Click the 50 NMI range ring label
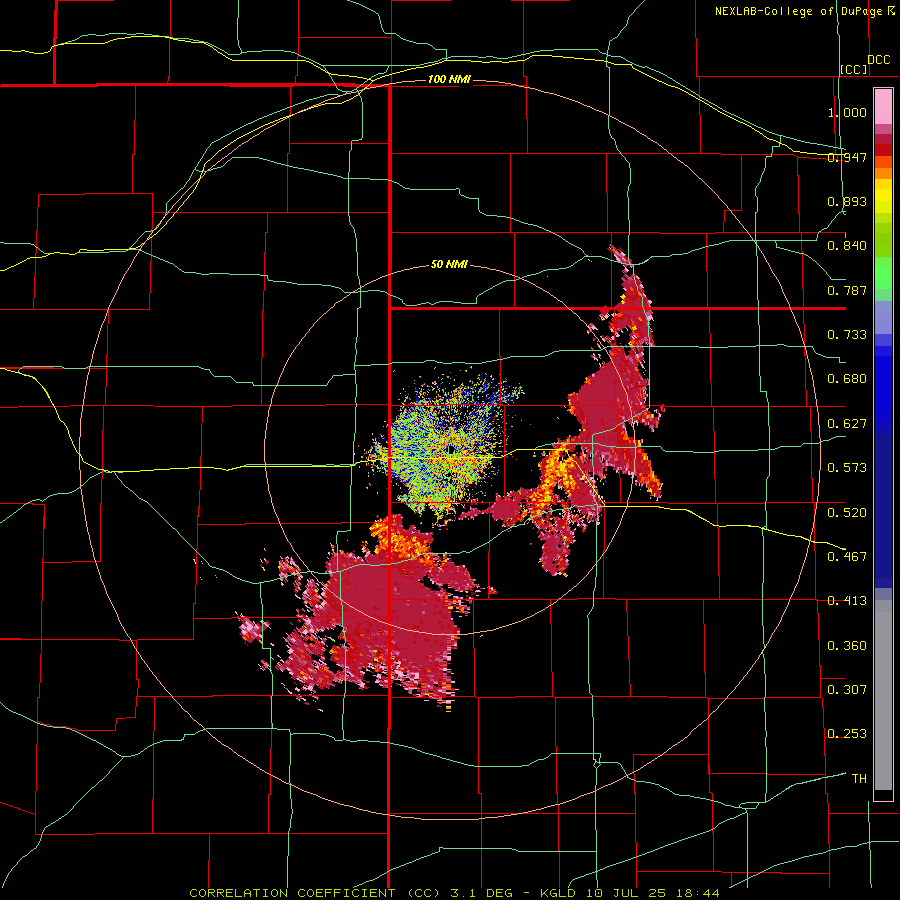 (x=449, y=264)
